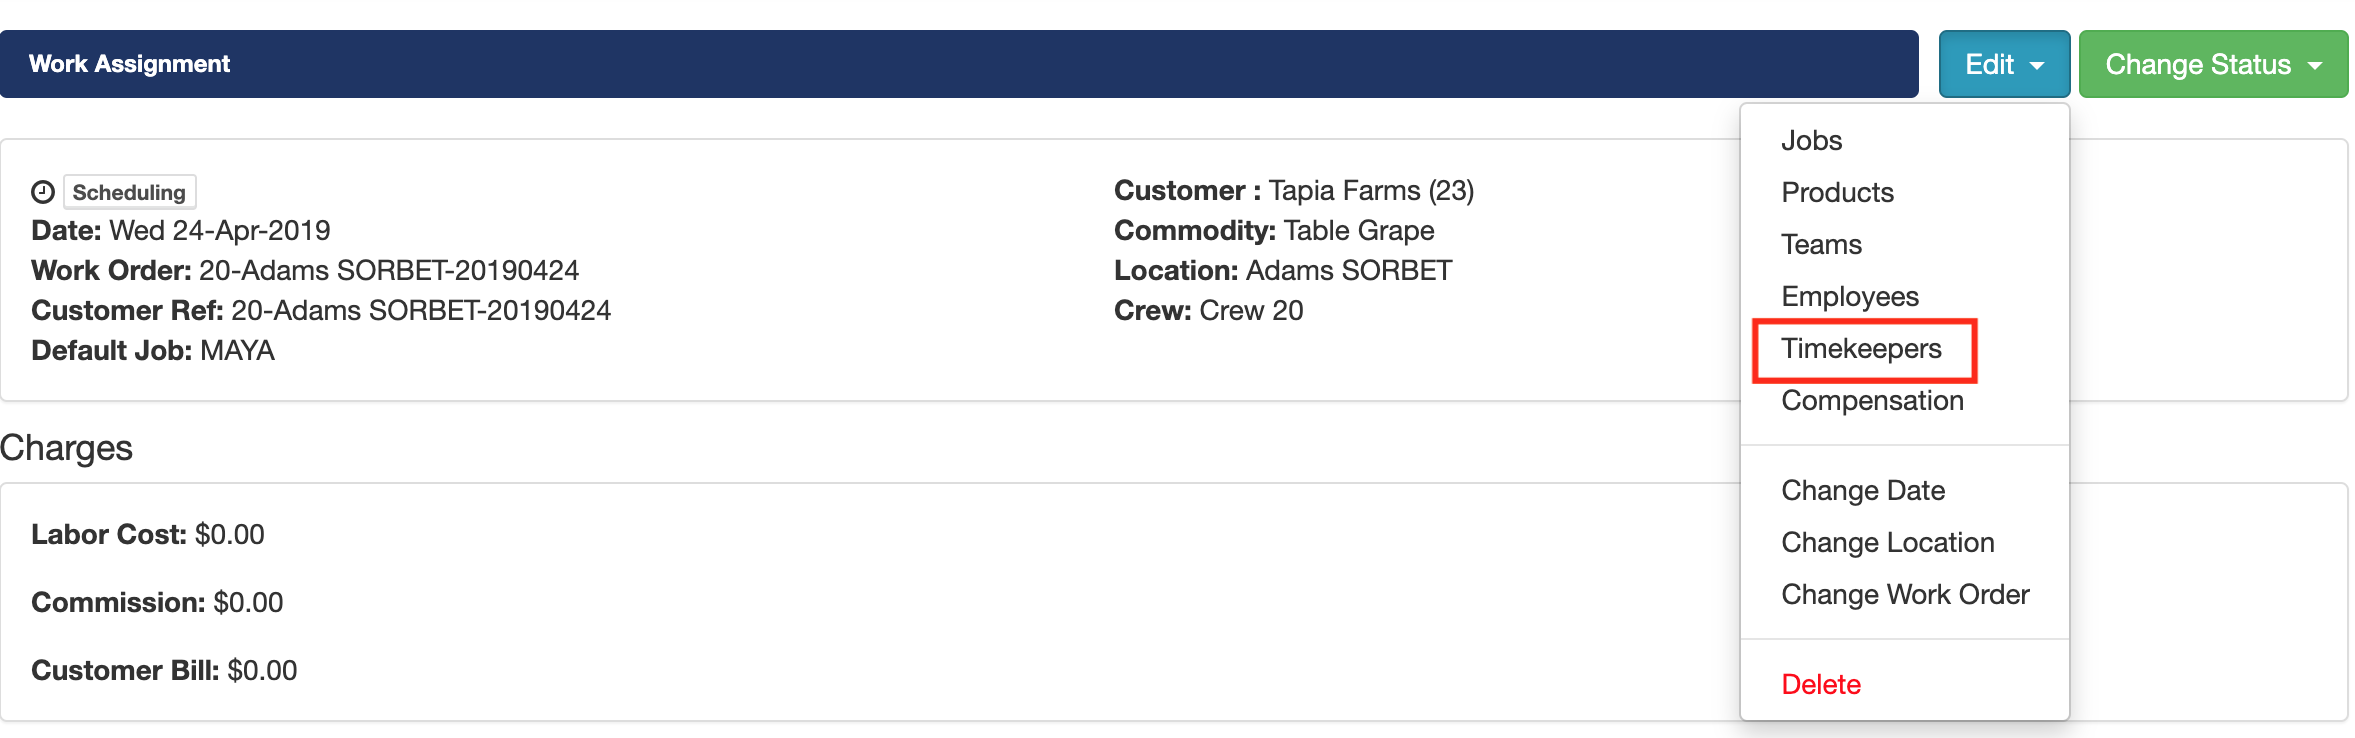Click the clock icon beside Scheduling

tap(43, 192)
